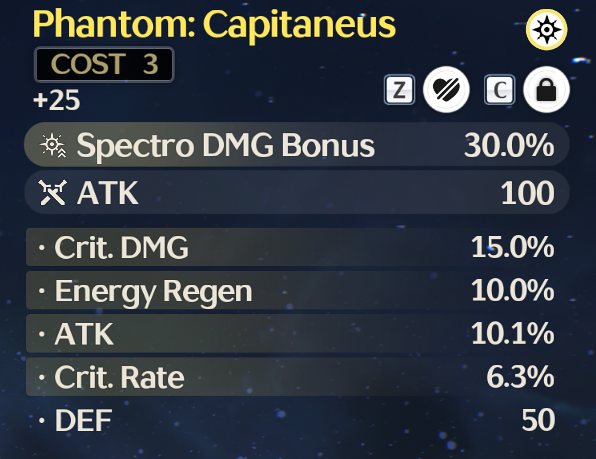Select the Spectro DMG Bonus main stat row
Viewport: 596px width, 459px height.
point(297,145)
